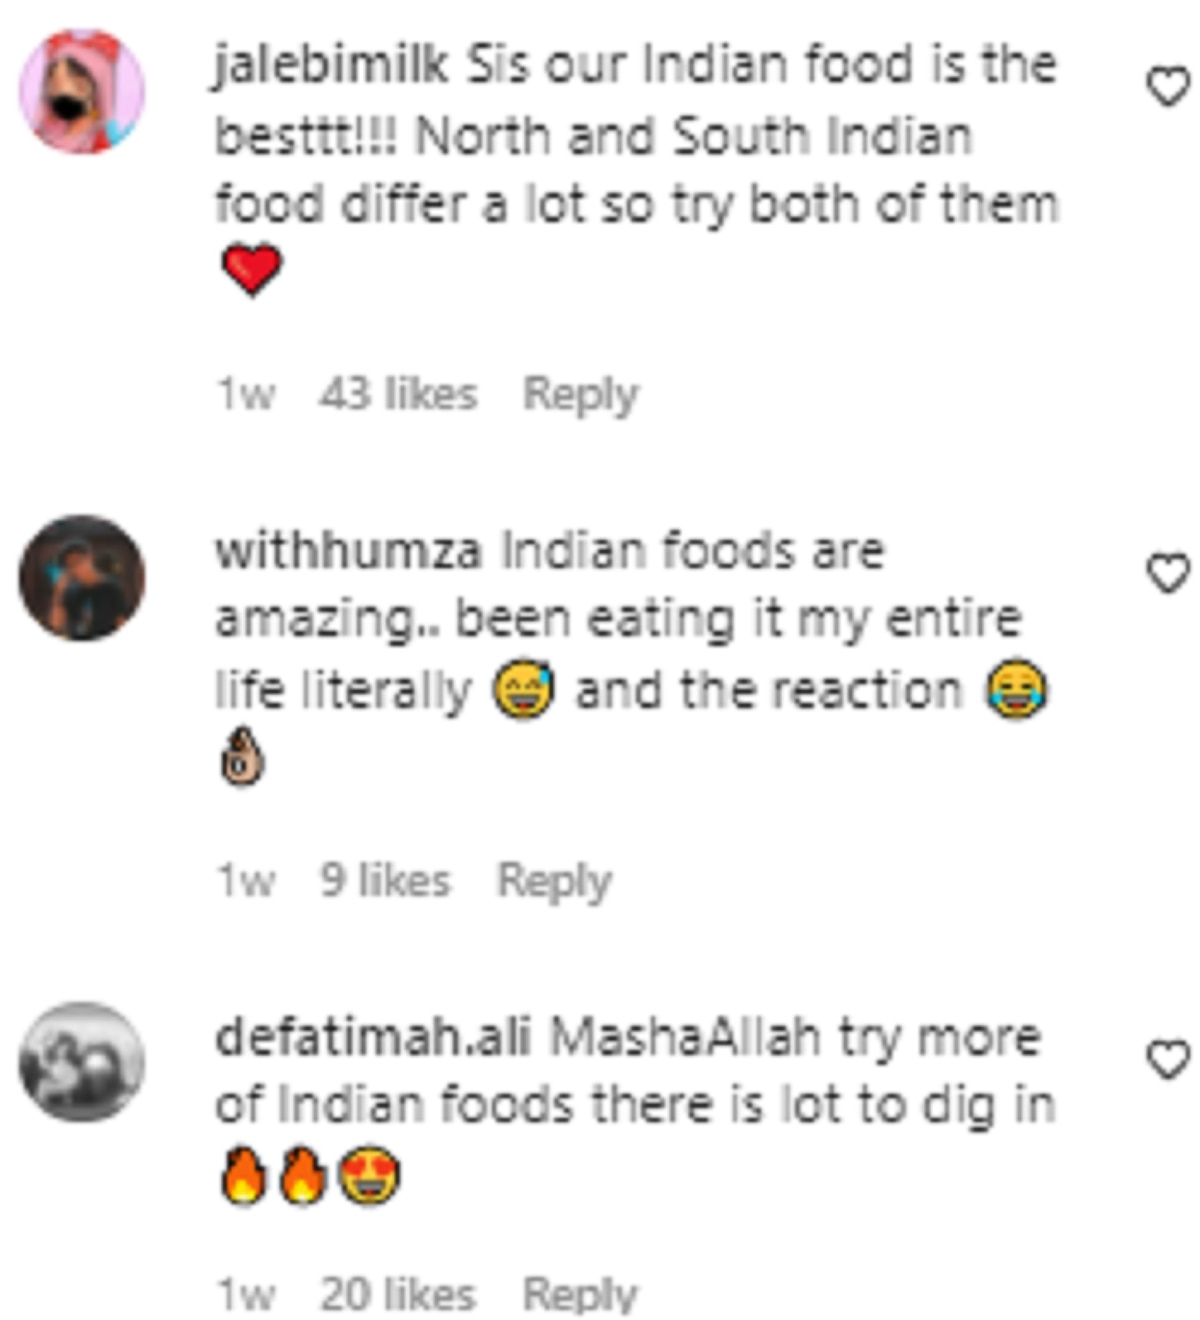Image resolution: width=1200 pixels, height=1320 pixels.
Task: View the 43 likes list
Action: point(398,394)
